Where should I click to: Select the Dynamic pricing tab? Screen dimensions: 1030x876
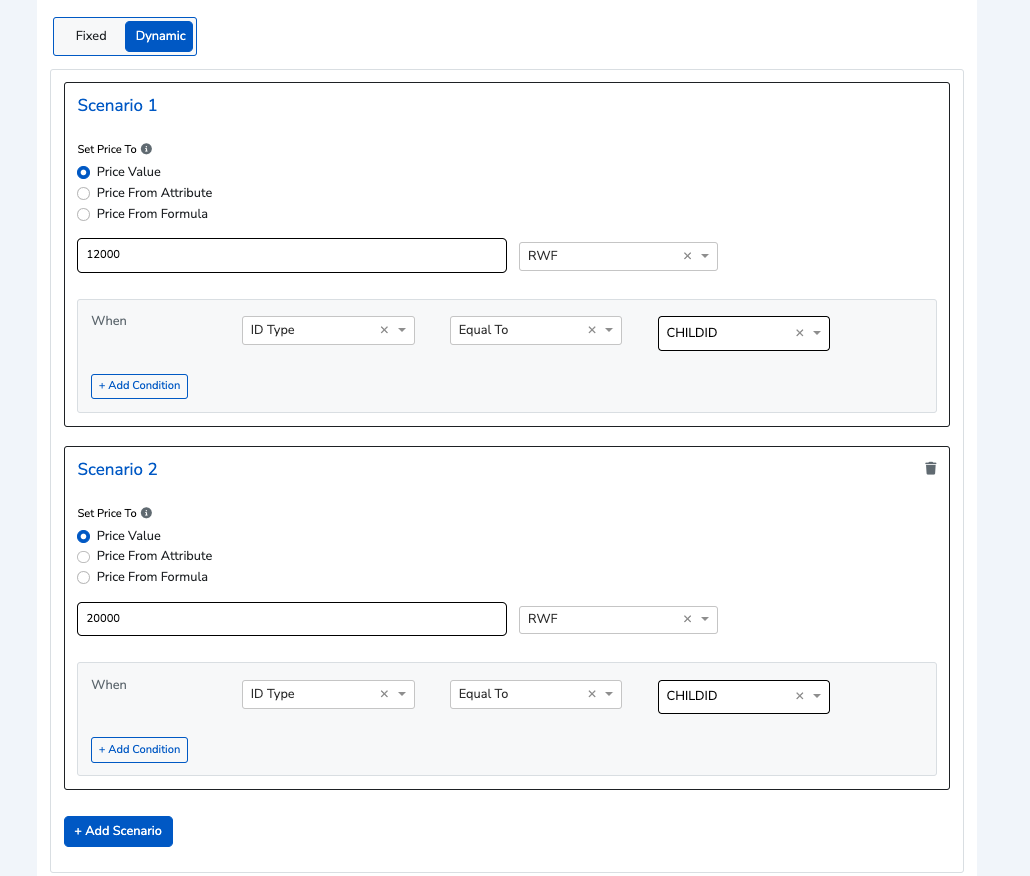(x=160, y=36)
